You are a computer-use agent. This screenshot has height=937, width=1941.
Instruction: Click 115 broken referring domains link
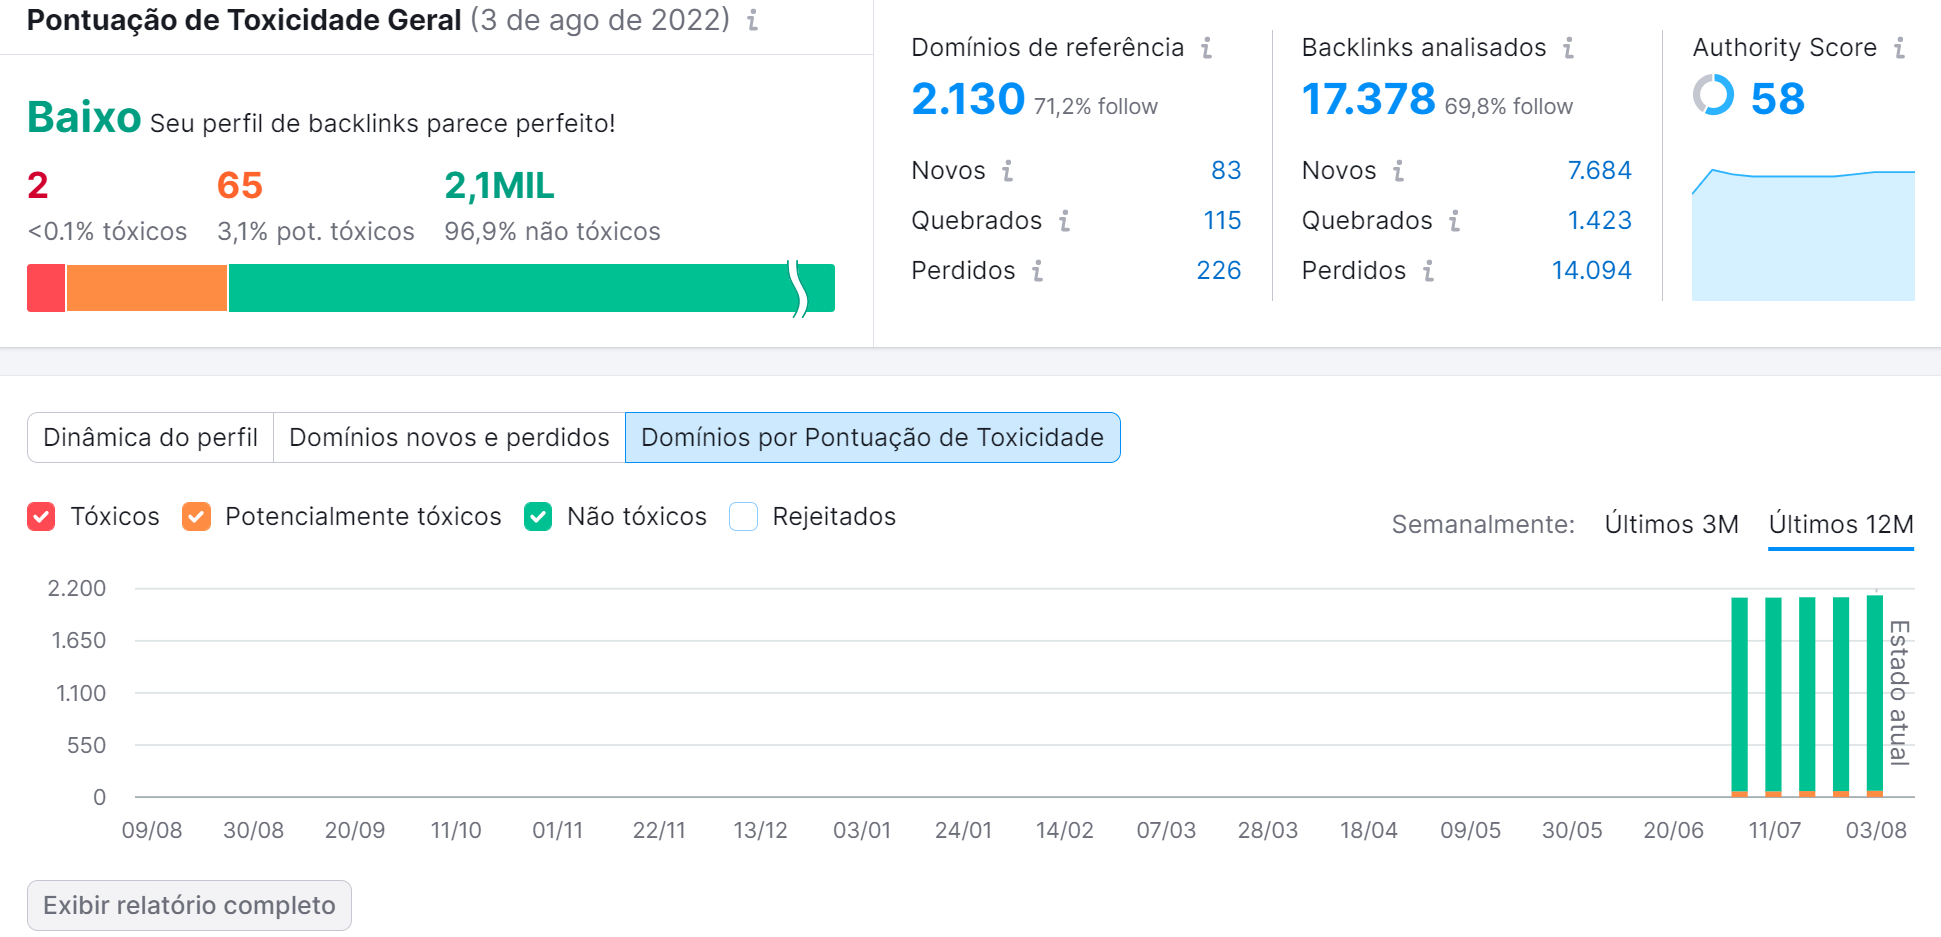click(x=1222, y=221)
